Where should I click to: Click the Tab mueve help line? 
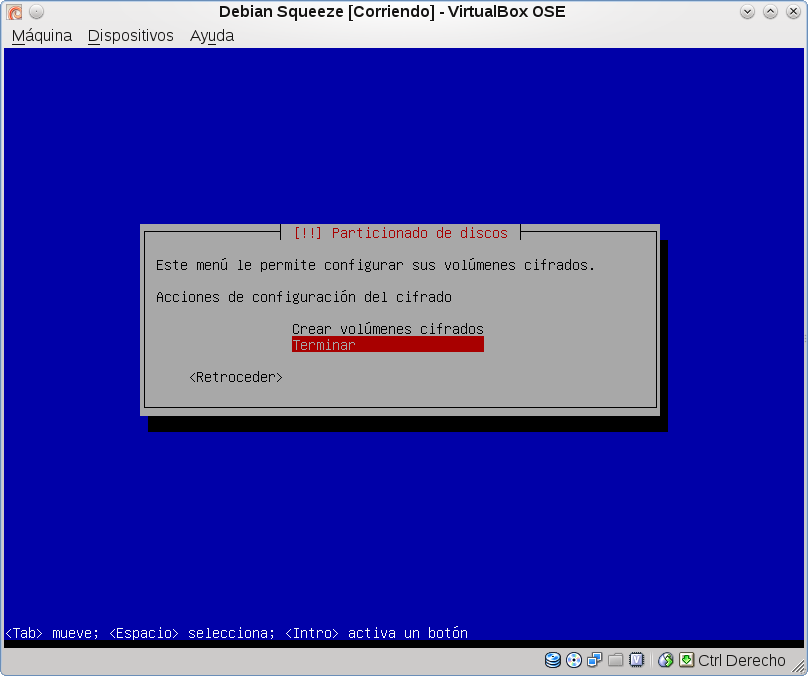coord(237,633)
